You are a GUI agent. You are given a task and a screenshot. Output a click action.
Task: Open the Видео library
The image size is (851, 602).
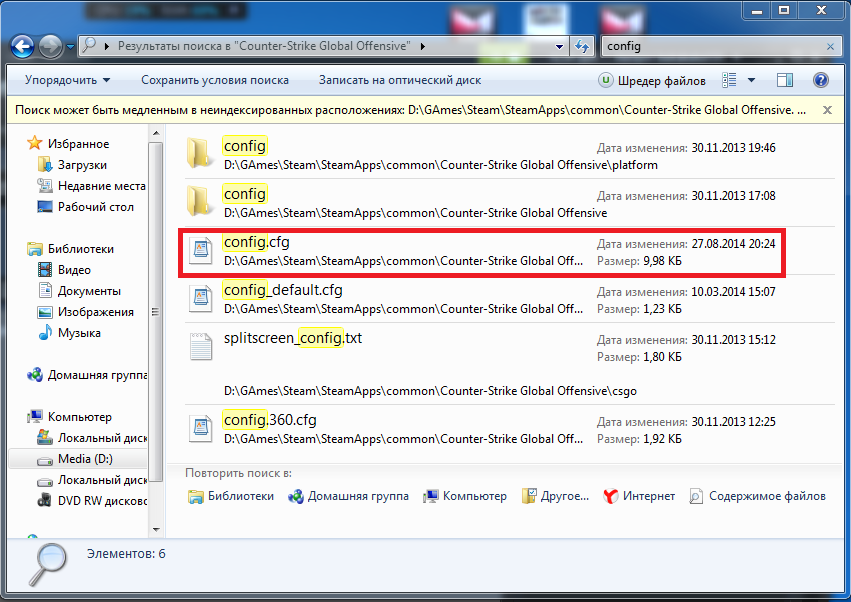click(74, 270)
